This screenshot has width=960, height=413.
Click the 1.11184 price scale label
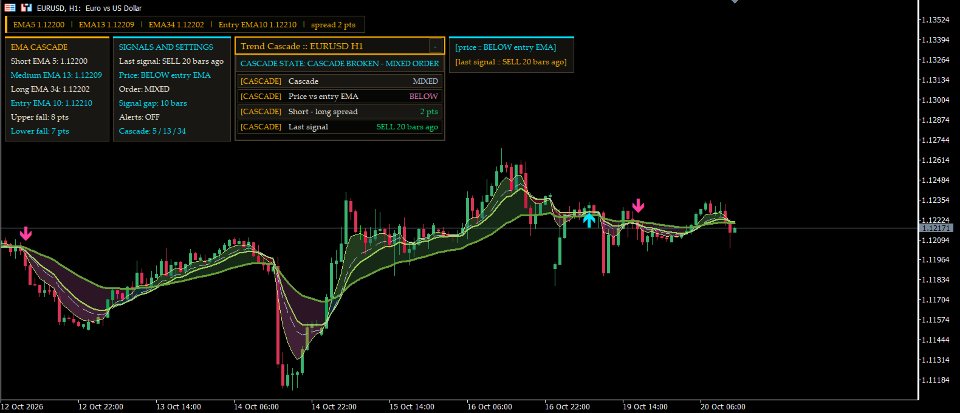click(x=935, y=380)
